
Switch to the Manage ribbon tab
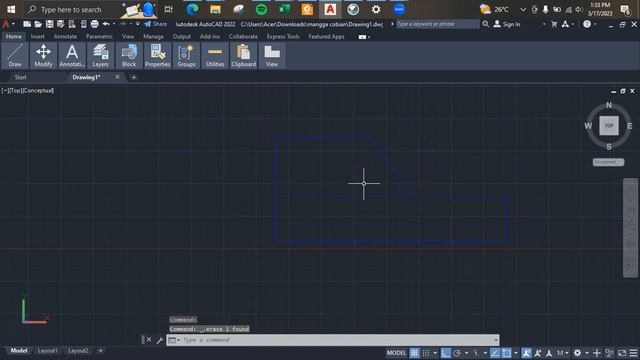[153, 36]
